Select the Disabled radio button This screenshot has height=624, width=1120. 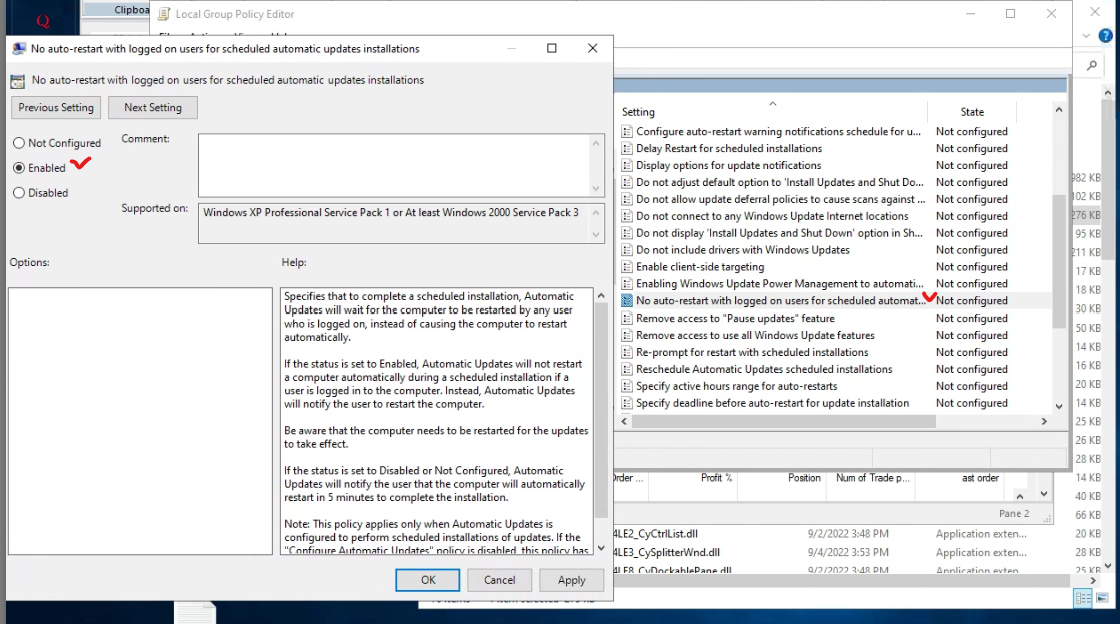coord(19,193)
